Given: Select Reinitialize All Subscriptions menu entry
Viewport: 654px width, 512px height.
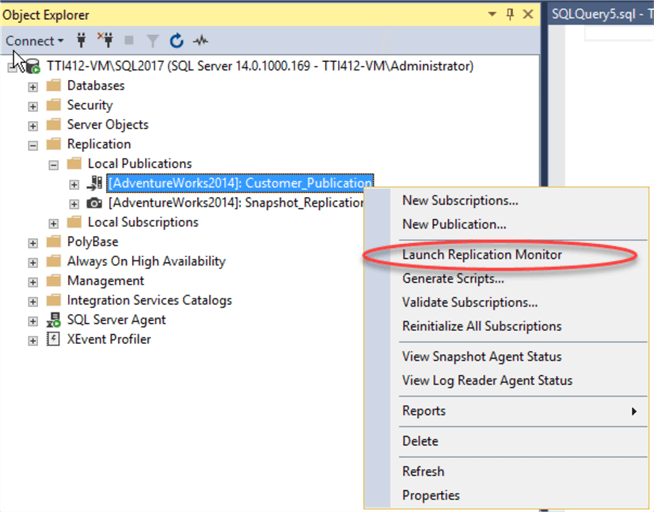Looking at the screenshot, I should [506, 326].
